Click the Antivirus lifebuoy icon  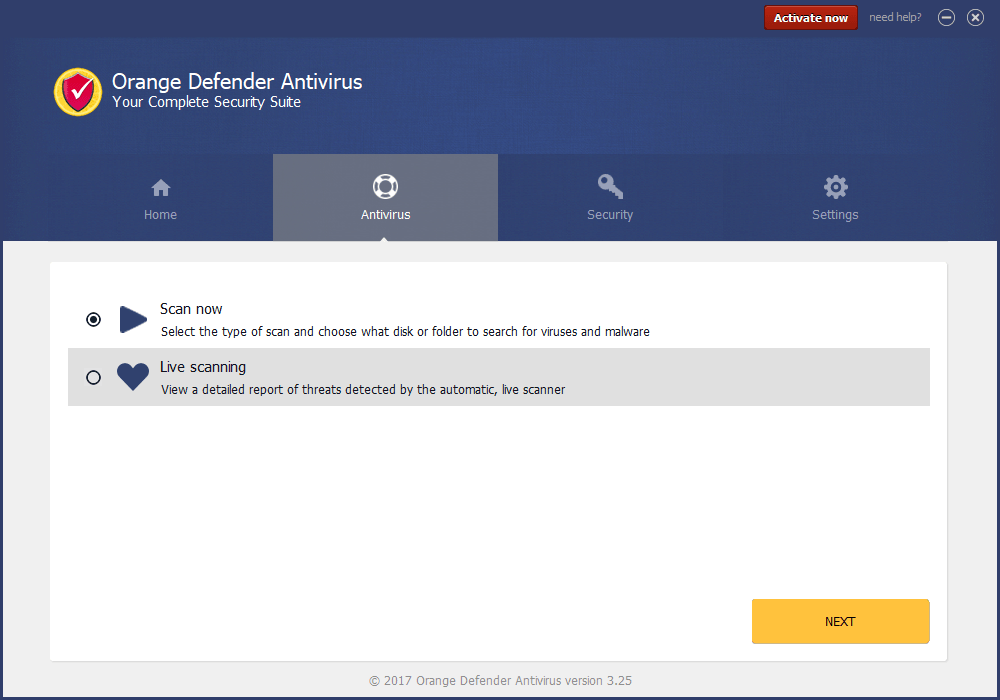point(385,187)
